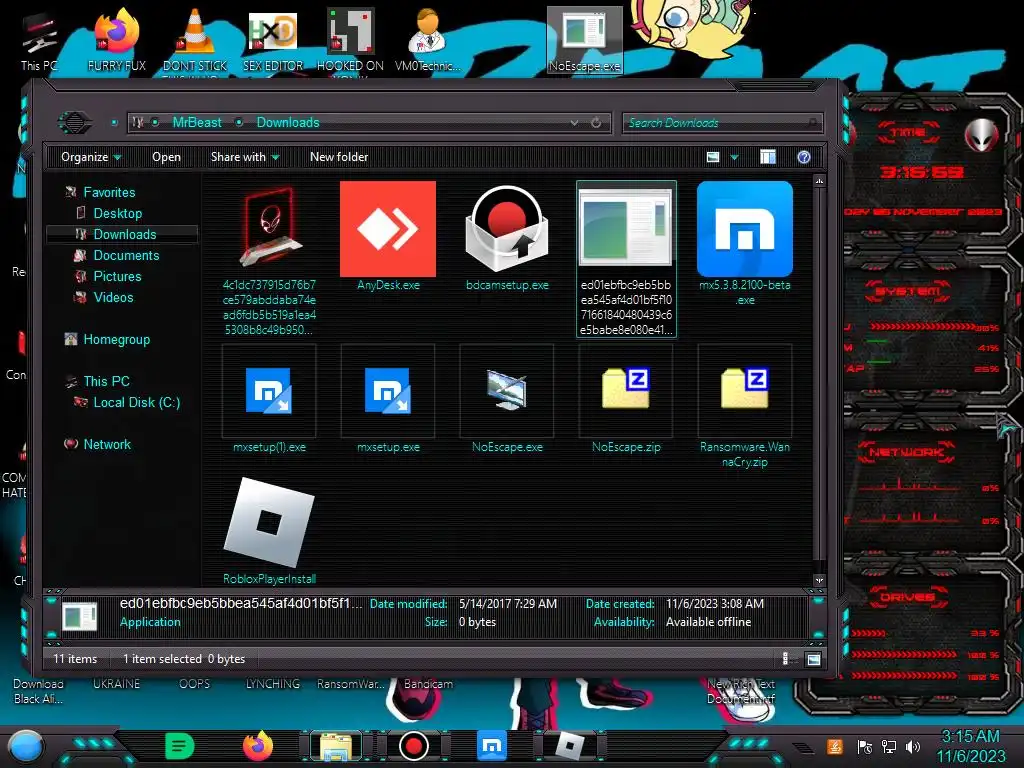Open the Share with dropdown

click(245, 157)
